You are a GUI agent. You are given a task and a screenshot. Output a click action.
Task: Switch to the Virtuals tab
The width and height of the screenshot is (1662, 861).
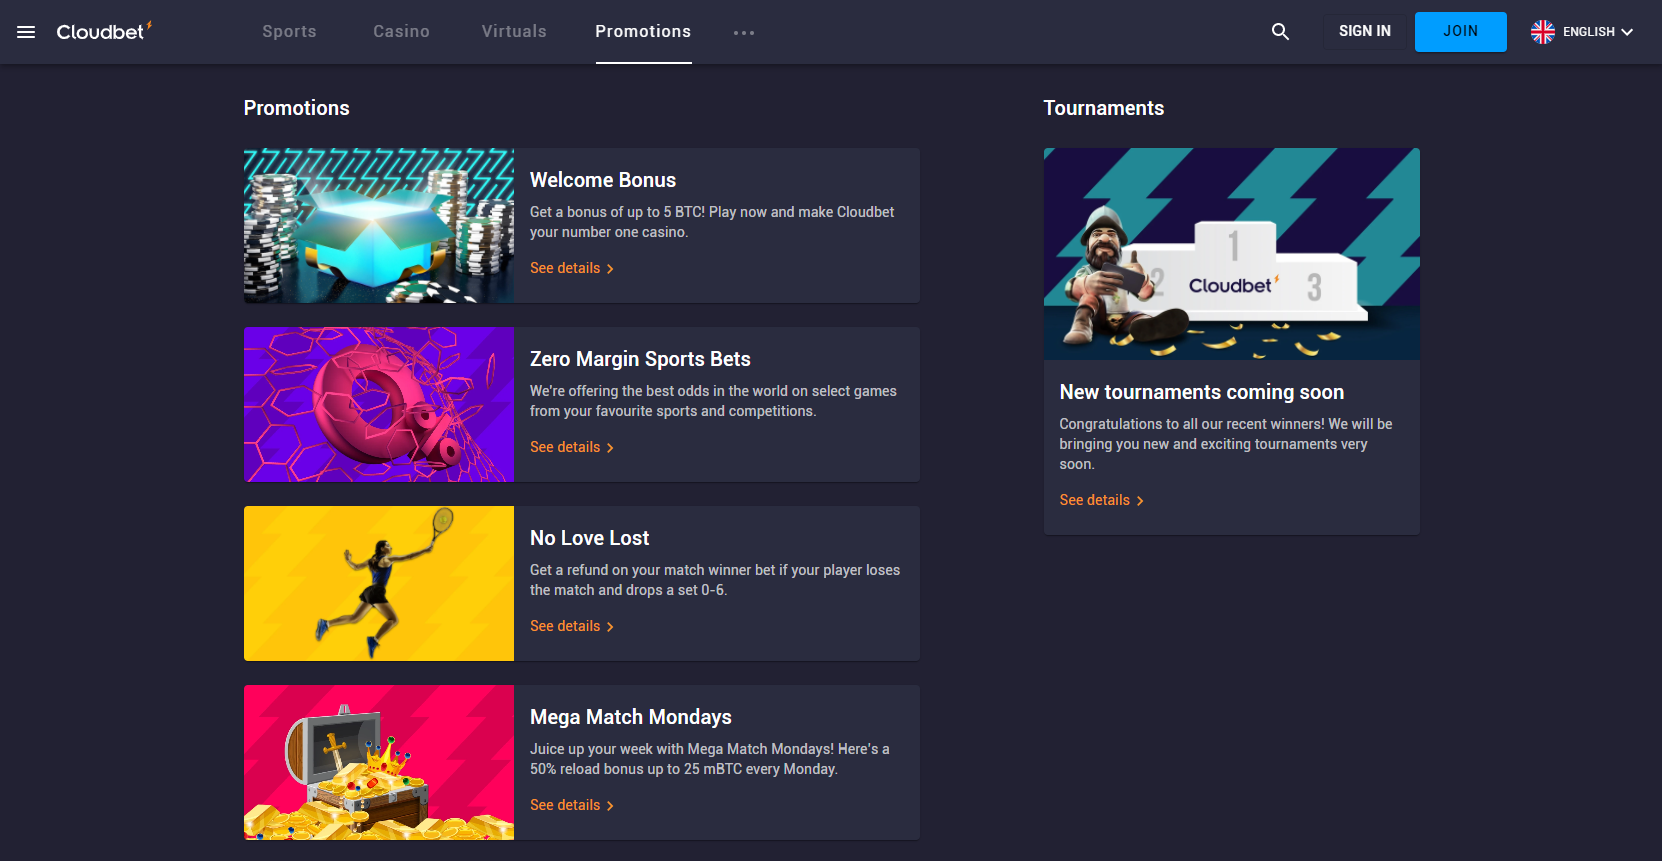pos(514,31)
